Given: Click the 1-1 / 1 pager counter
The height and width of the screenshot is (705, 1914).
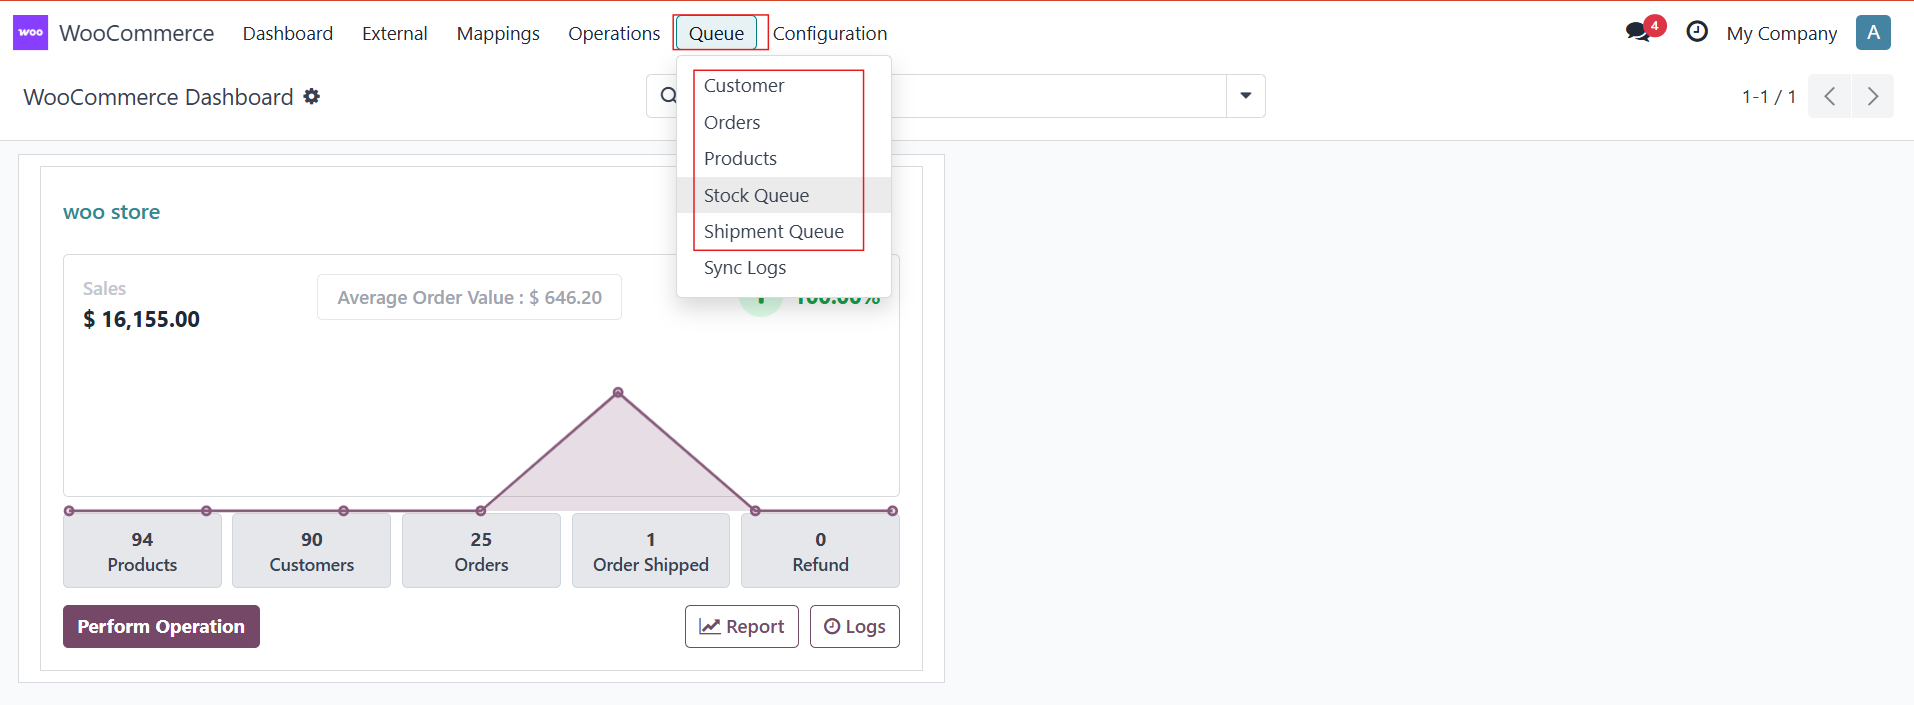Looking at the screenshot, I should point(1768,96).
